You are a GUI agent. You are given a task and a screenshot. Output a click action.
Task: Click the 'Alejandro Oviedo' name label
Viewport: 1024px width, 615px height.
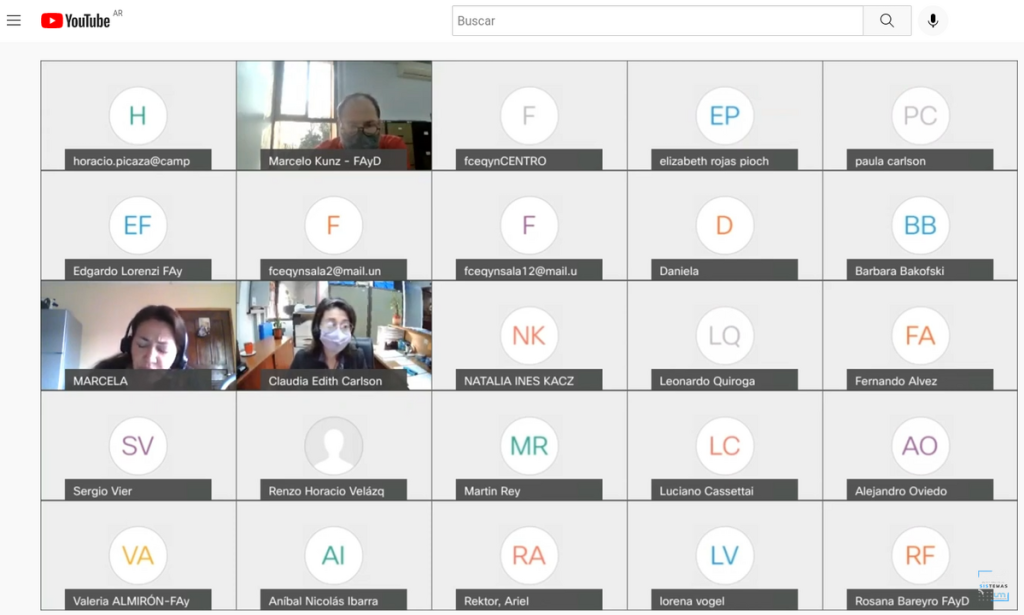pyautogui.click(x=900, y=491)
